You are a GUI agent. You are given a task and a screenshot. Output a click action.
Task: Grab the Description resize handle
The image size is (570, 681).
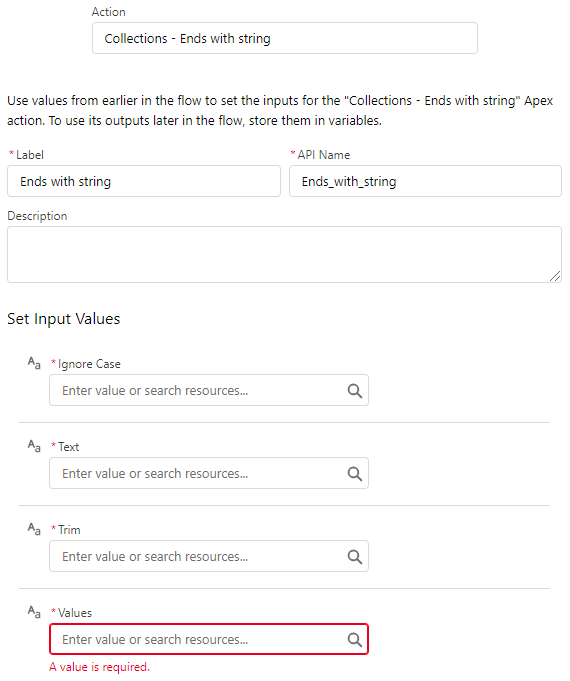coord(555,276)
